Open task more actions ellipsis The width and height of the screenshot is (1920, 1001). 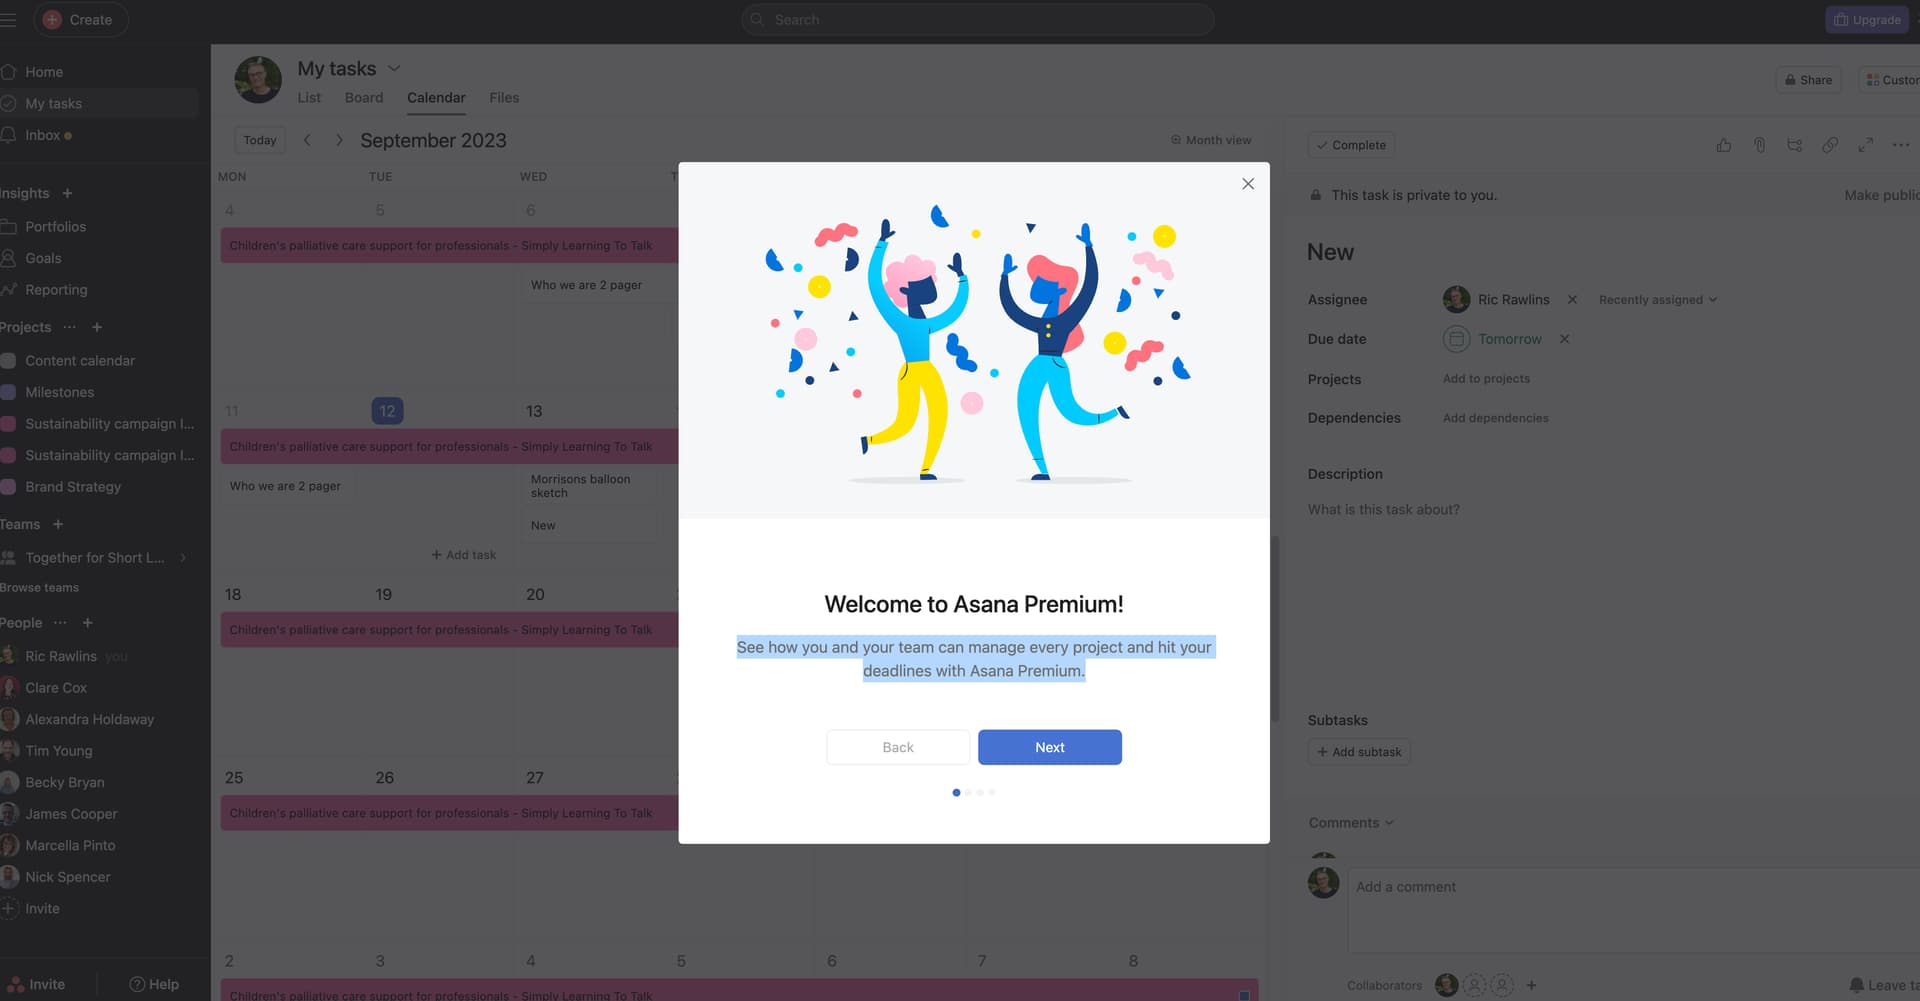pos(1901,145)
